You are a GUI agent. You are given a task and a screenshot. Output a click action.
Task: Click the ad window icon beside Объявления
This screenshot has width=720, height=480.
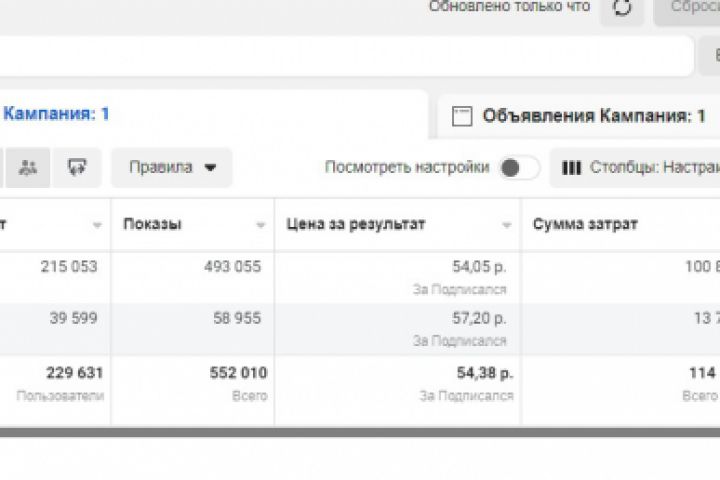point(462,116)
